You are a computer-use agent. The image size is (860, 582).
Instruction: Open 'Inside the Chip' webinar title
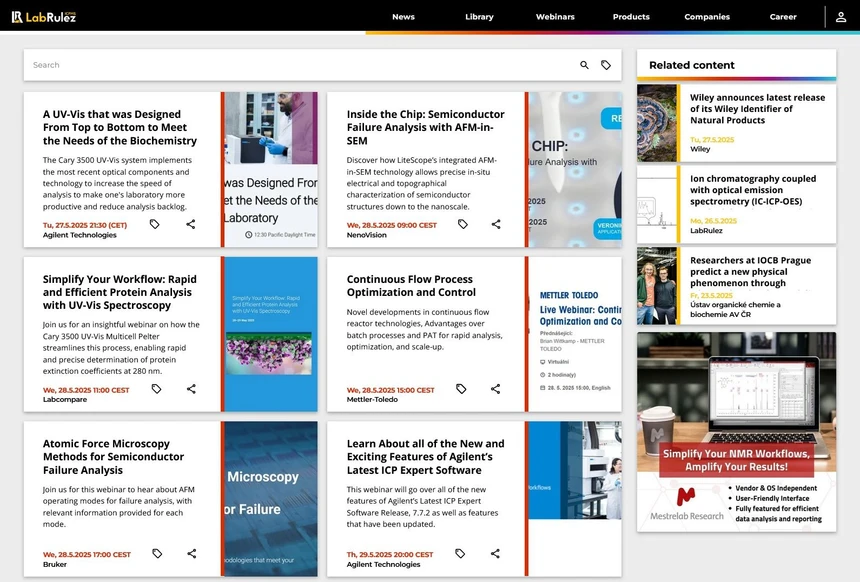tap(426, 127)
